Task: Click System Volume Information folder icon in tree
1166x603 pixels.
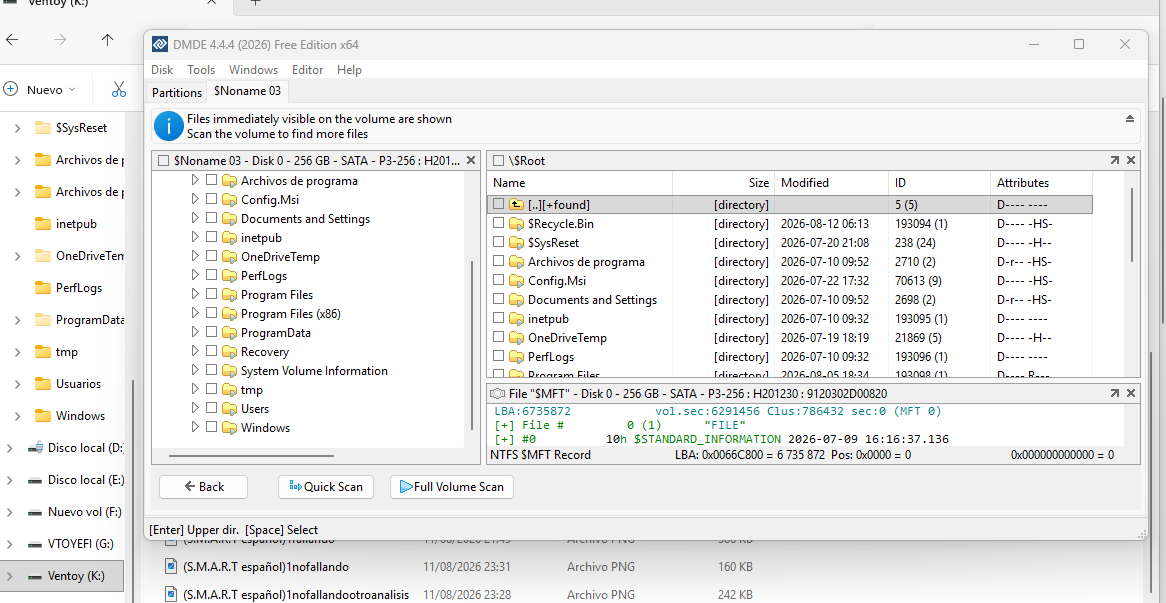Action: 229,371
